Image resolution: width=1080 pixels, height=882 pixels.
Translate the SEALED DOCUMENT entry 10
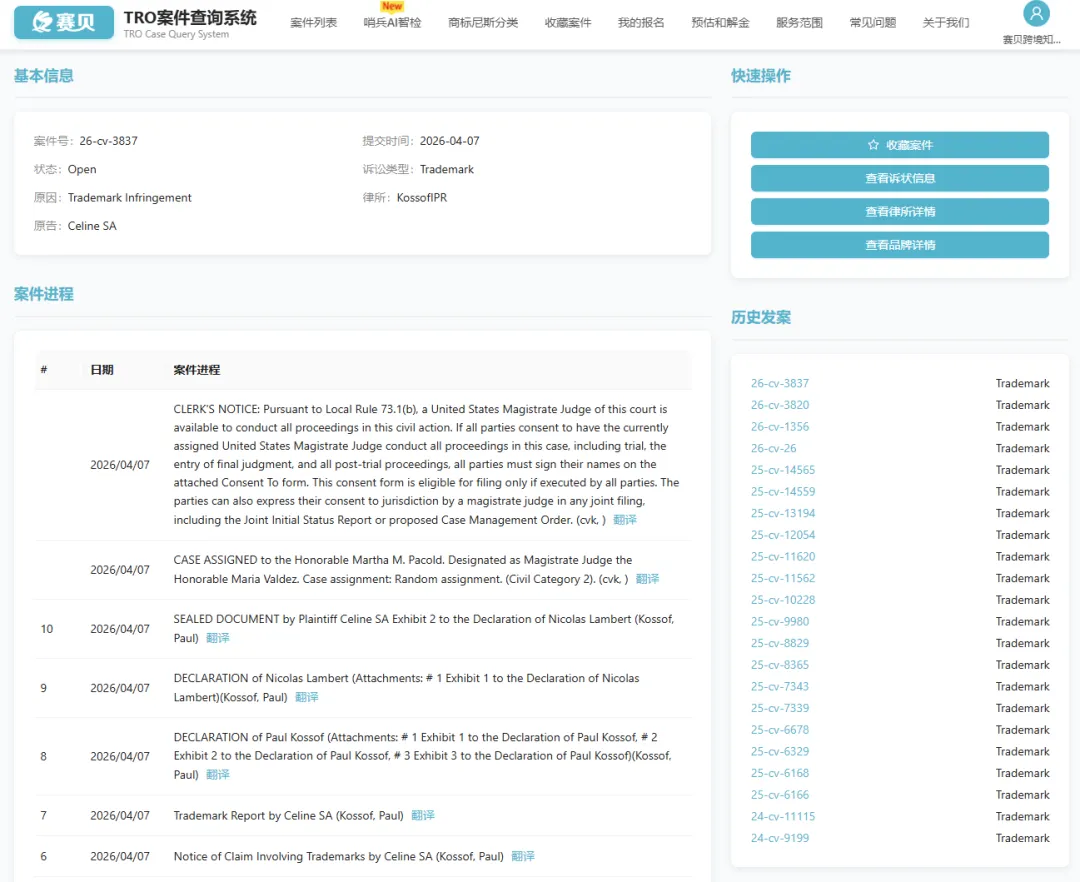pos(218,638)
